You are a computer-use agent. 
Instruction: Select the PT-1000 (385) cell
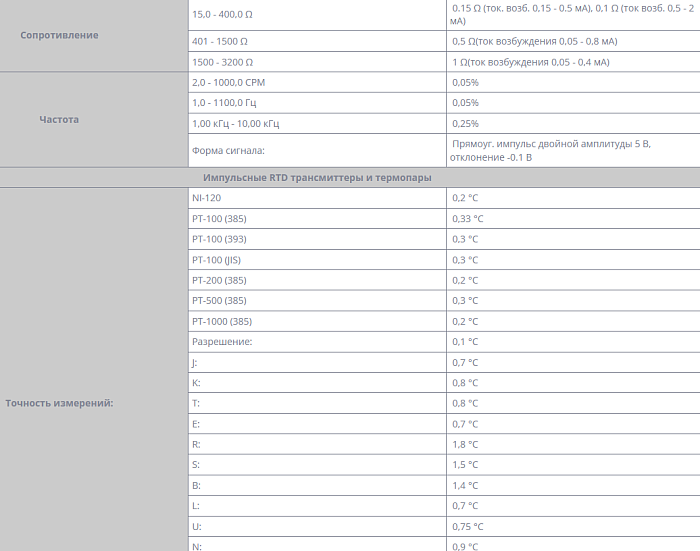tap(222, 321)
